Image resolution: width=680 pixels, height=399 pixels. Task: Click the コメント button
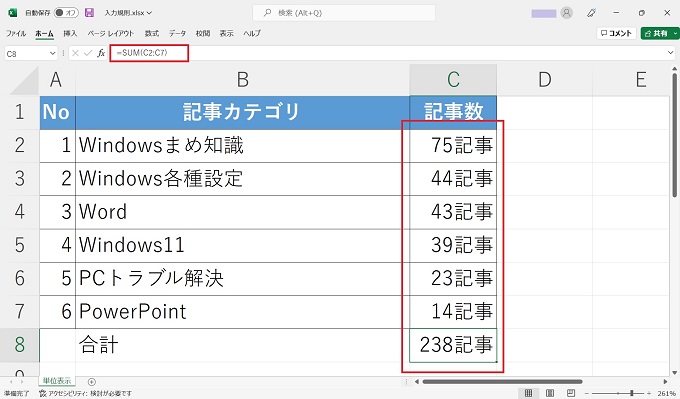coord(616,33)
